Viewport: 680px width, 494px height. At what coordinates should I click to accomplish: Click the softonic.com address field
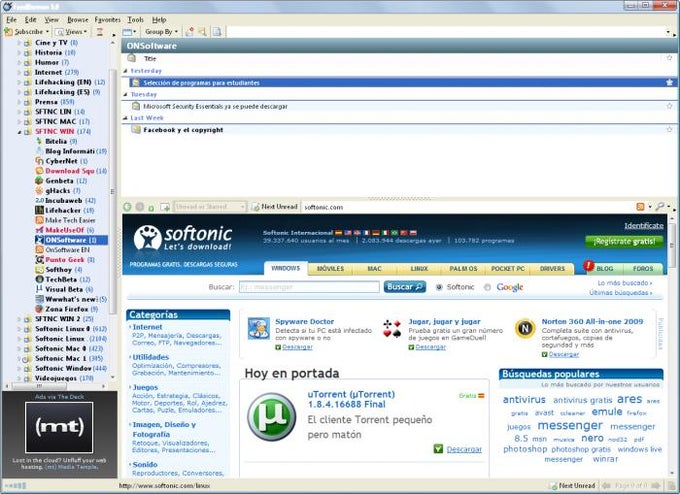467,207
